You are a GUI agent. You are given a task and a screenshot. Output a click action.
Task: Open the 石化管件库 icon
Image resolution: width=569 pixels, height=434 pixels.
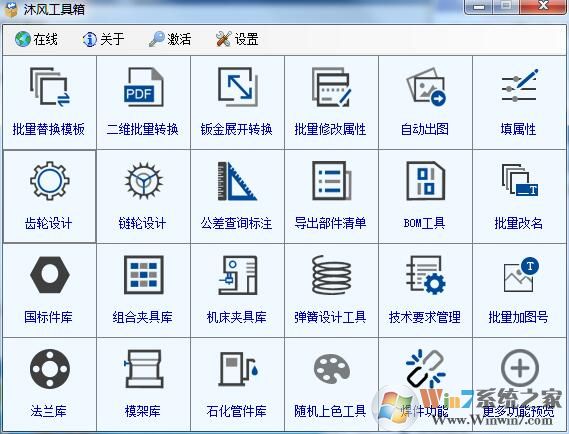(x=238, y=369)
